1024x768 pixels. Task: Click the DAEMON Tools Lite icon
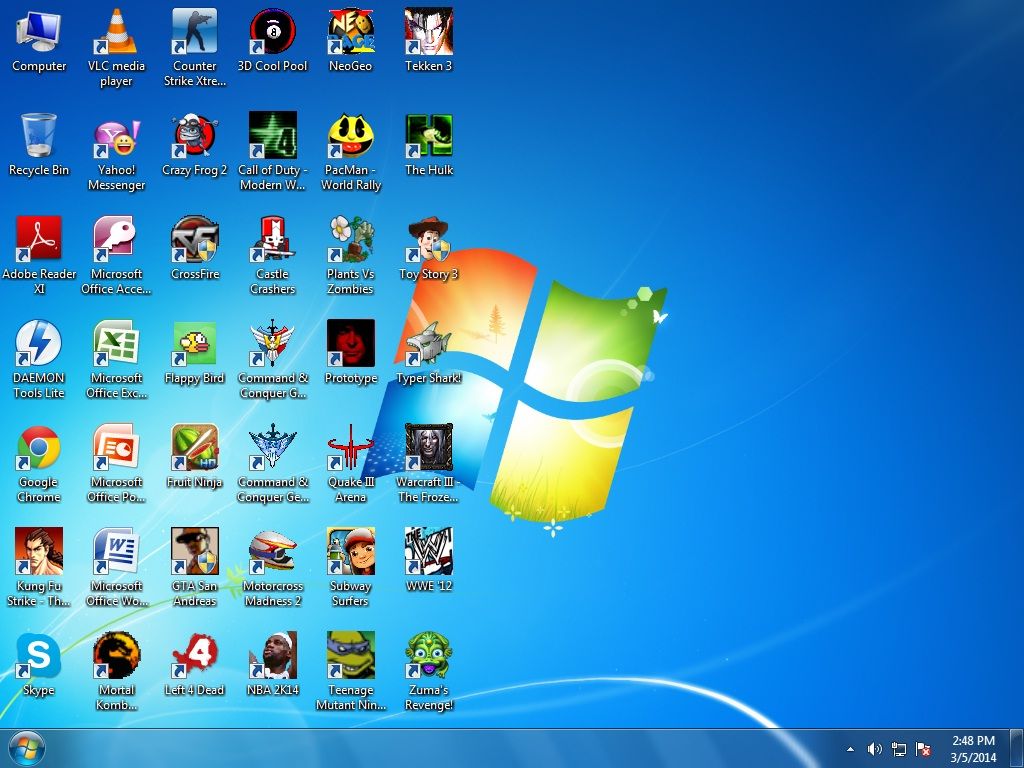[x=39, y=344]
